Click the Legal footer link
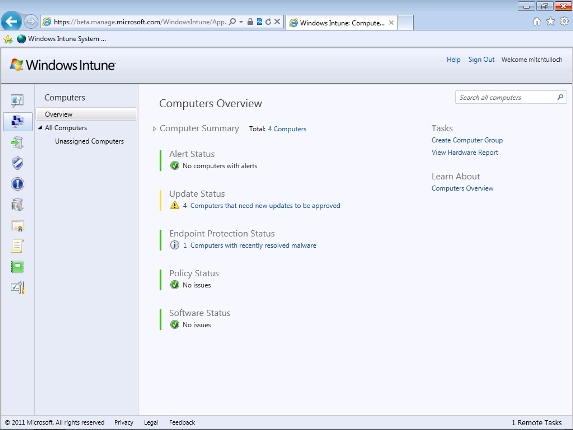This screenshot has height=430, width=573. (151, 422)
